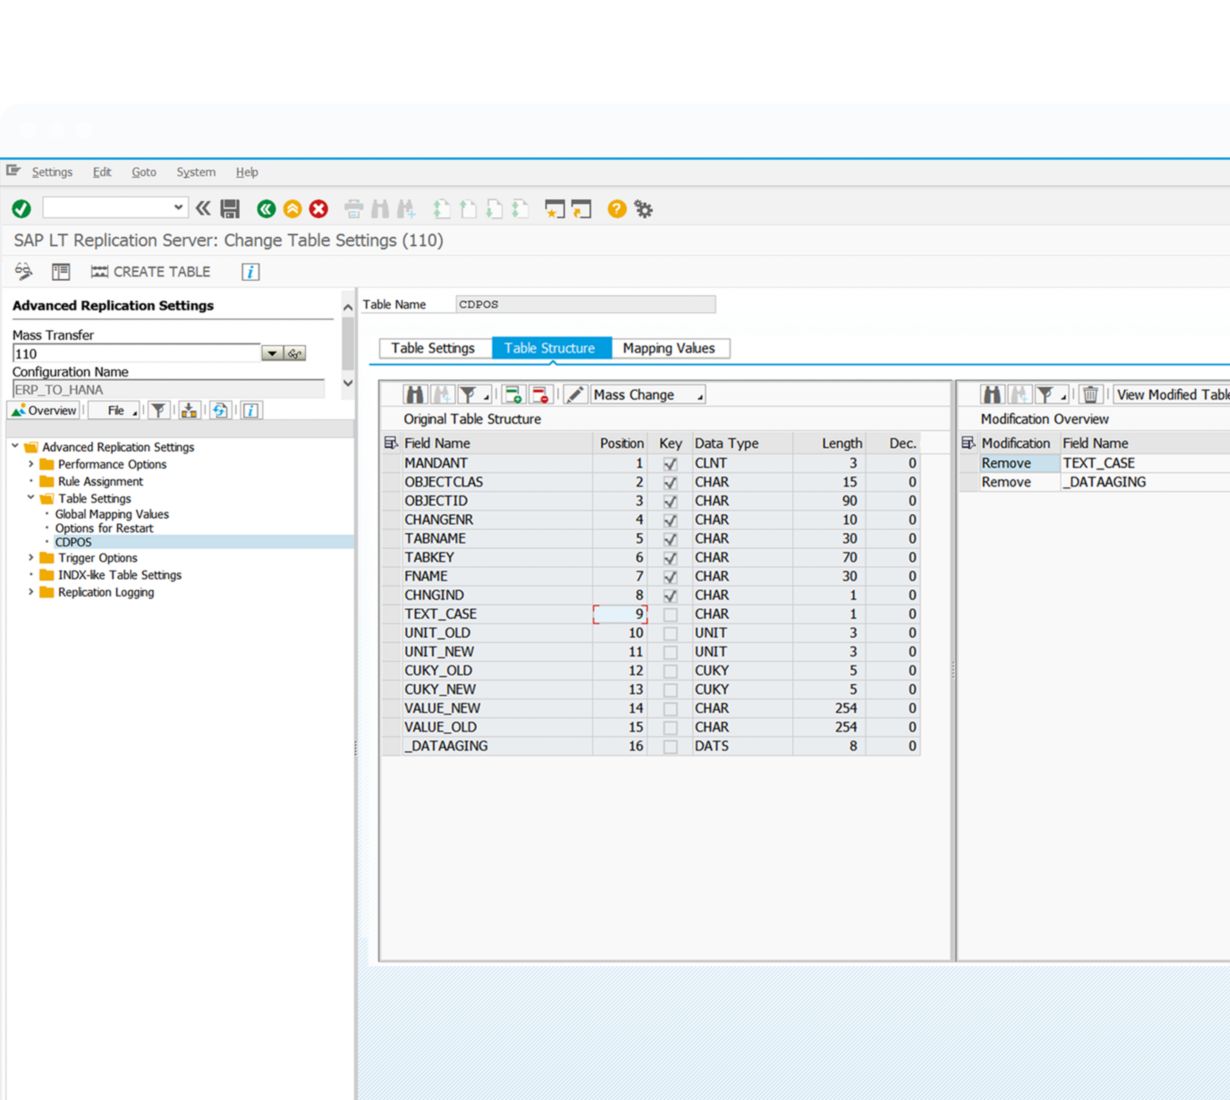
Task: Toggle the Key checkbox for TEXT_CASE
Action: tap(670, 615)
